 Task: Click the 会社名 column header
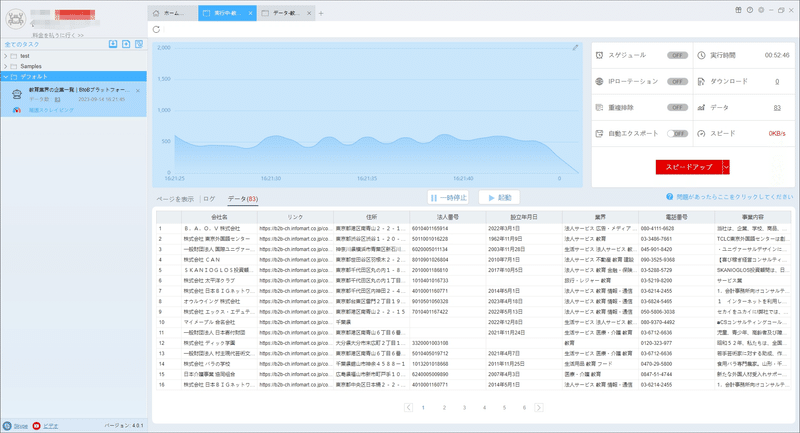[x=219, y=217]
